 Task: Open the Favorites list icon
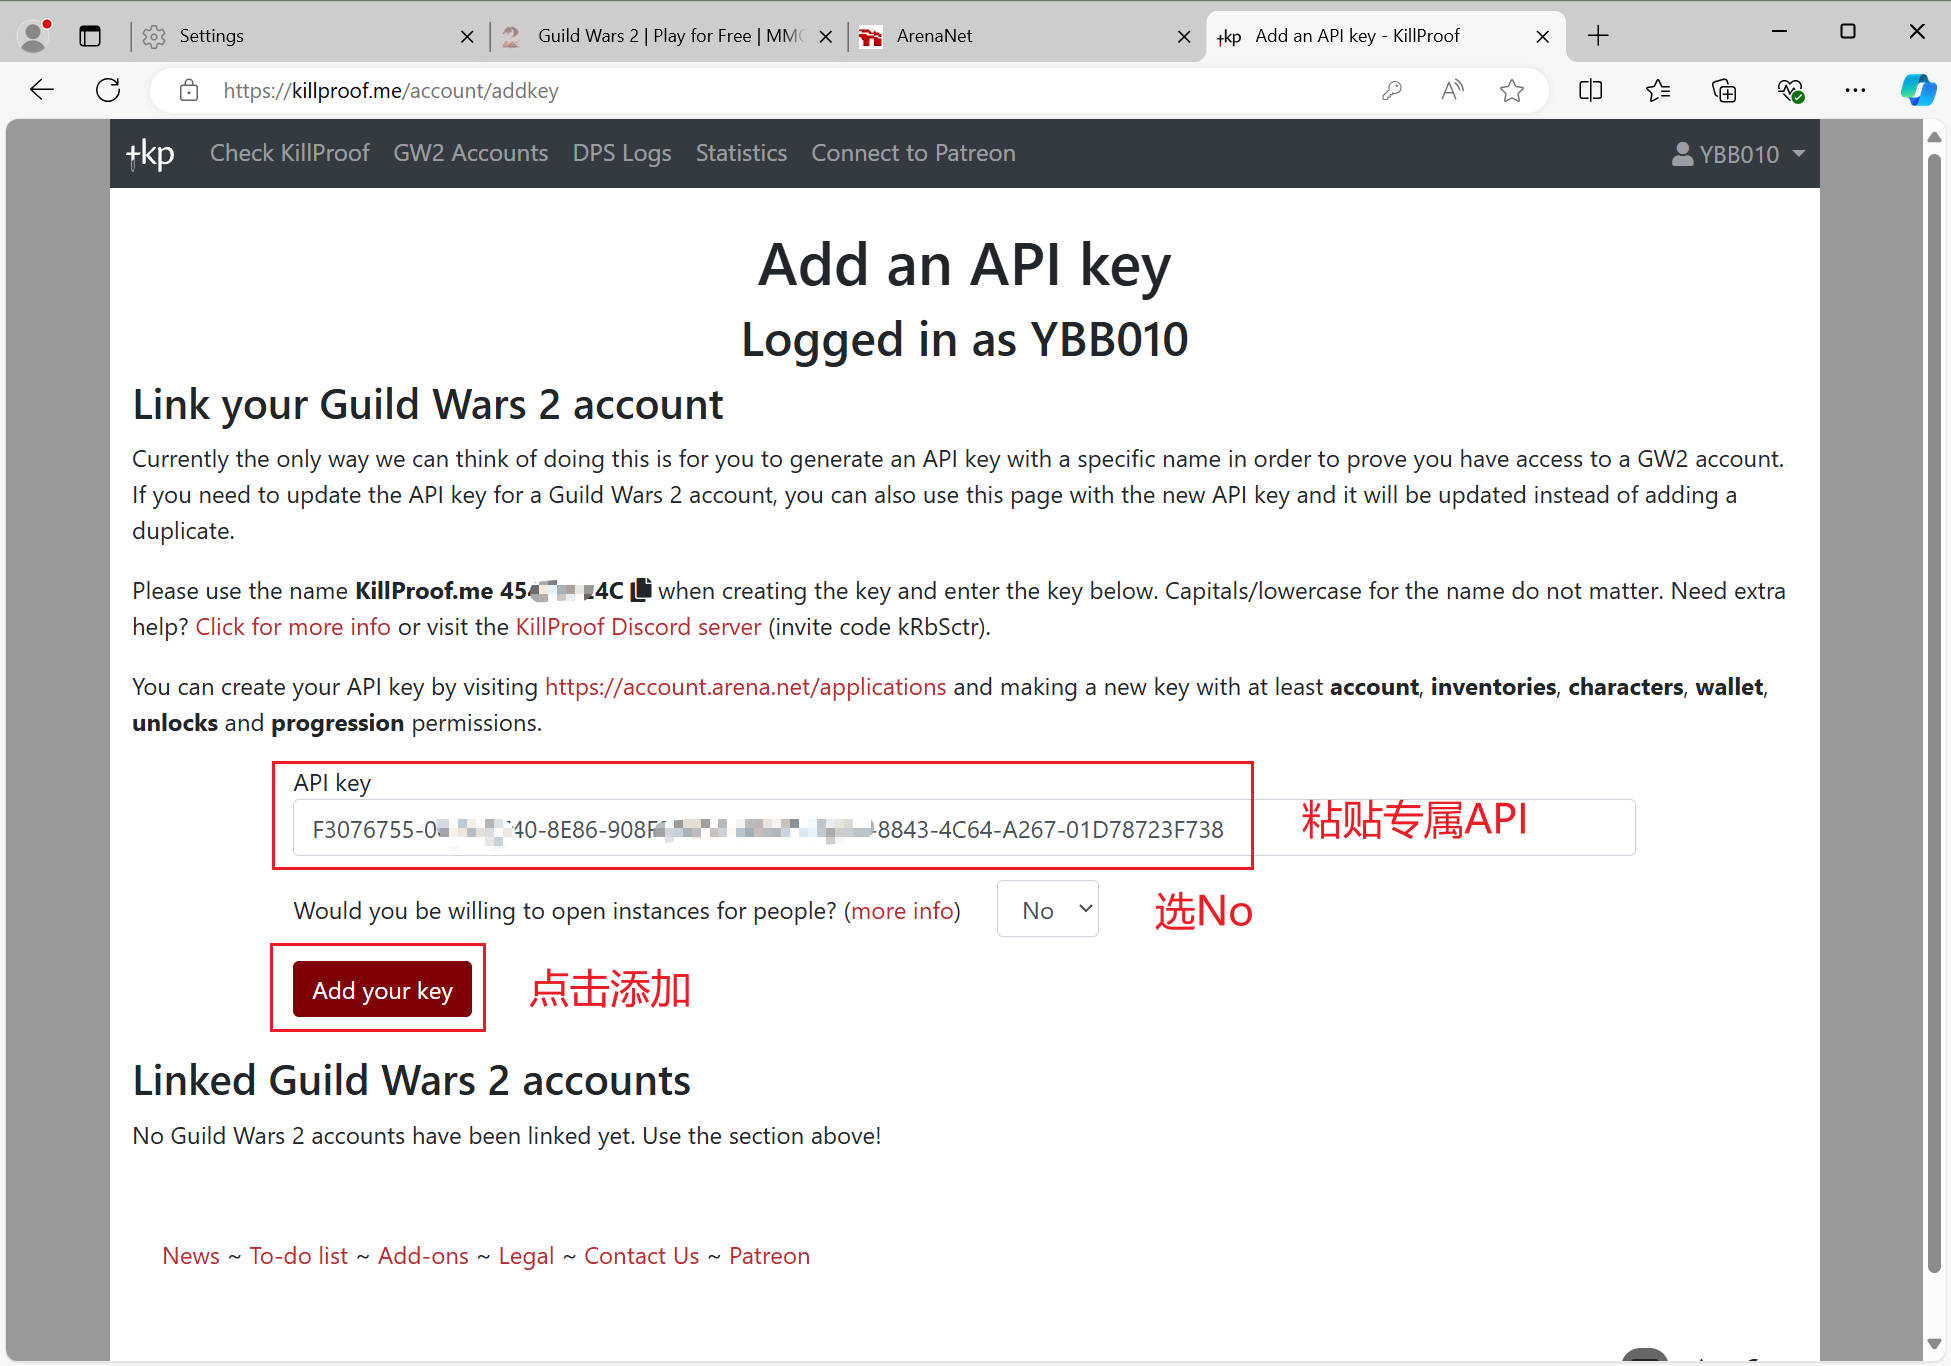(1657, 91)
